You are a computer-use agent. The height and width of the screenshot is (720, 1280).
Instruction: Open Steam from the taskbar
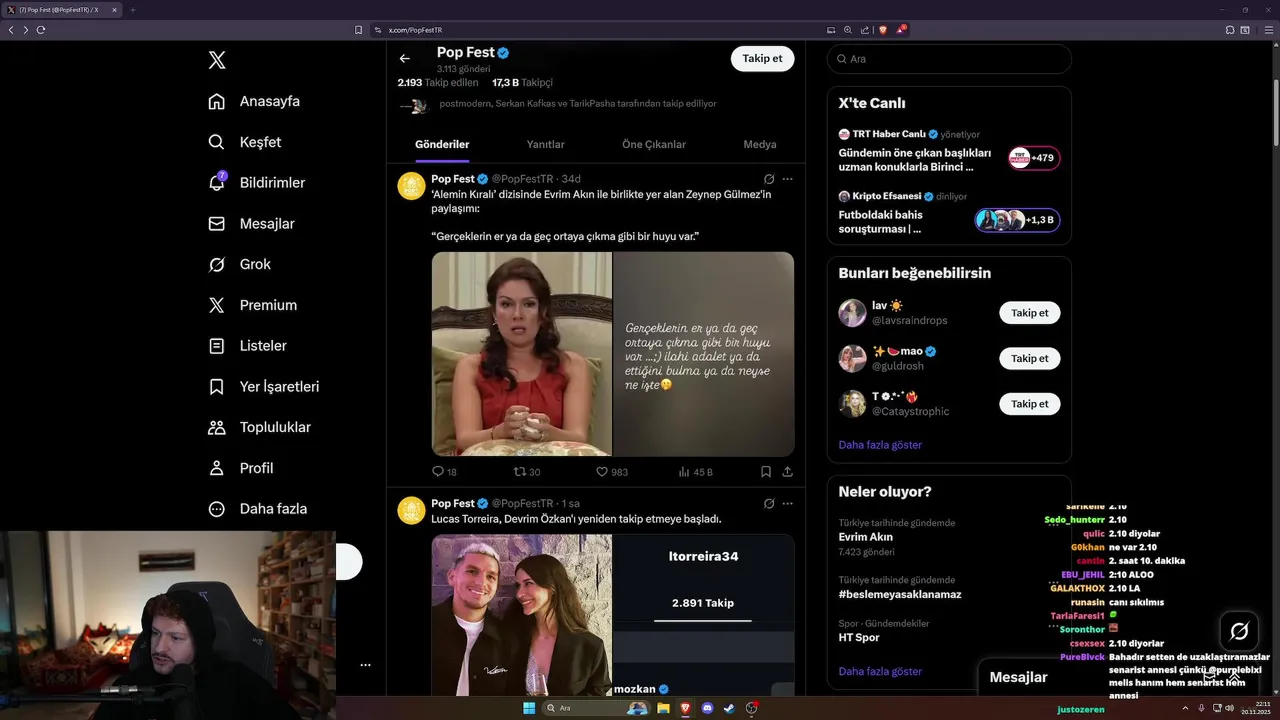click(x=730, y=708)
